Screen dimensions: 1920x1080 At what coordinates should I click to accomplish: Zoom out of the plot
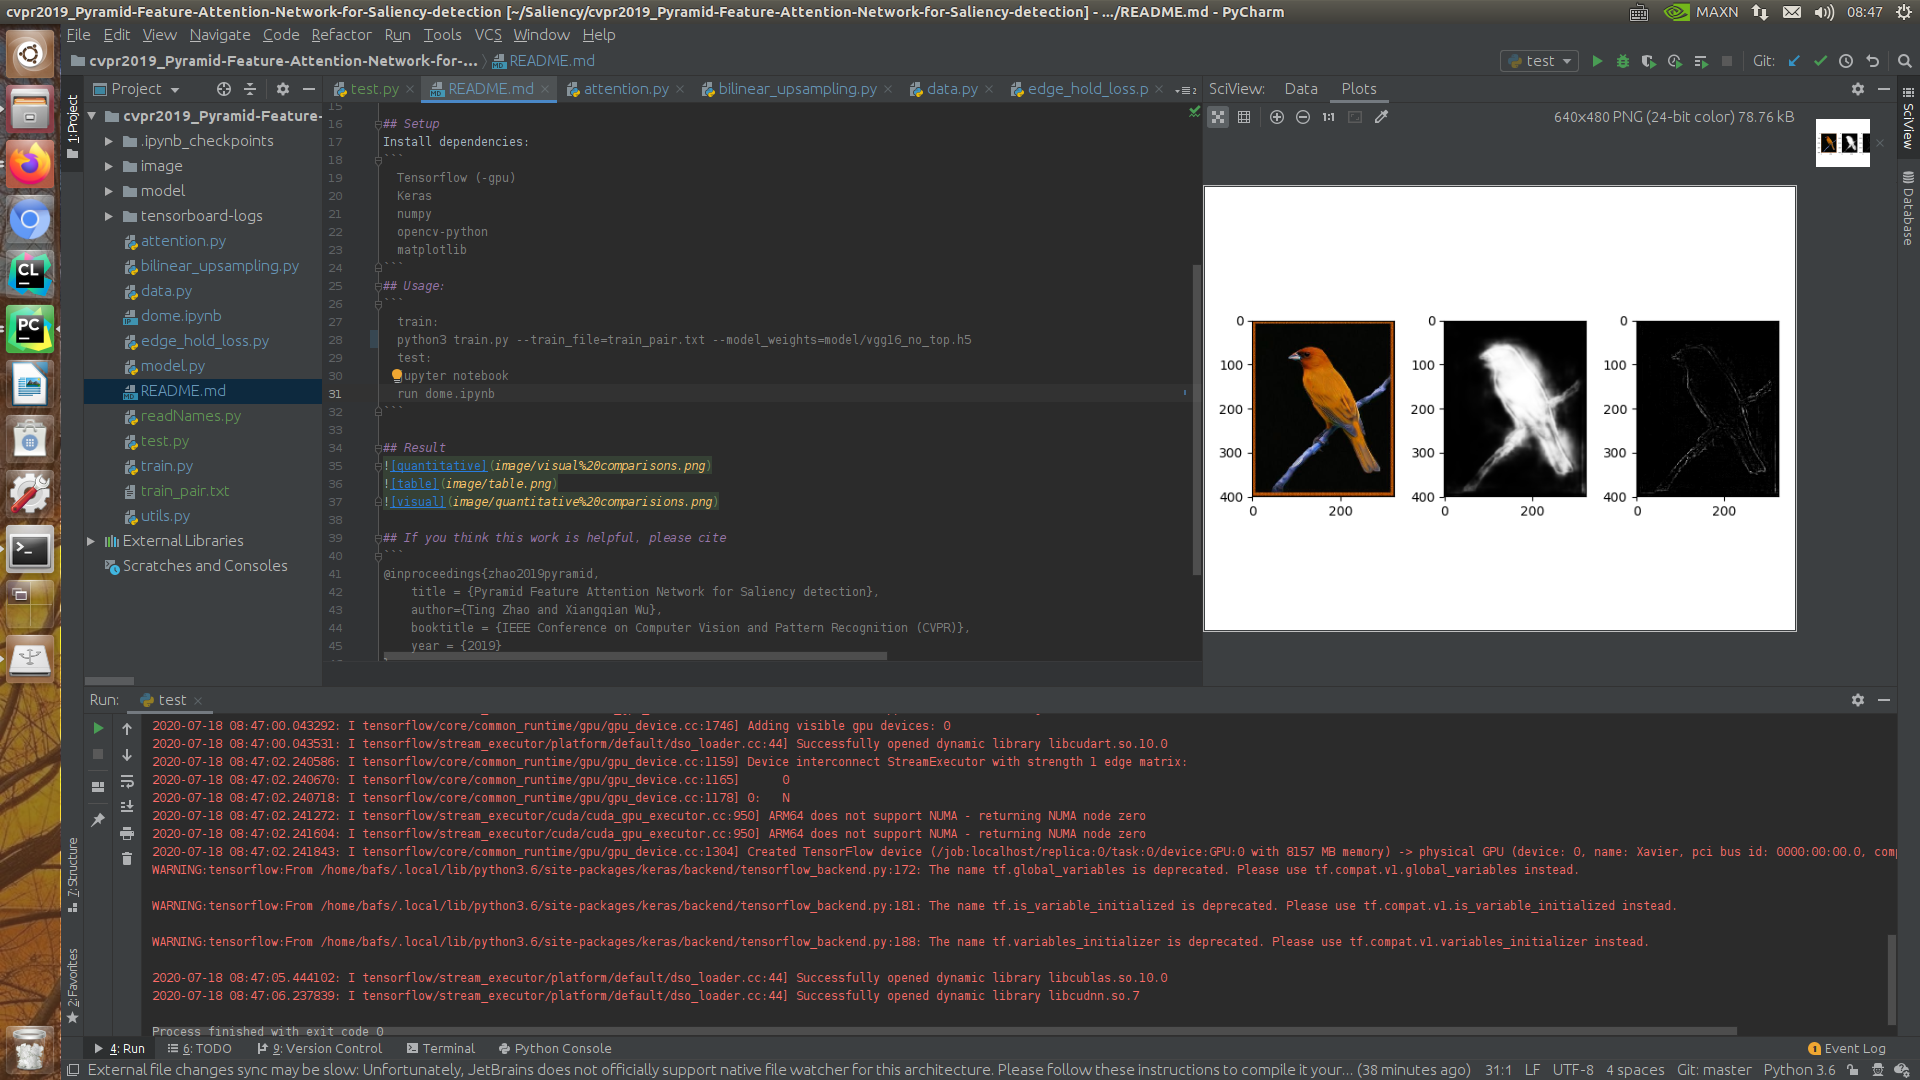pos(1303,117)
